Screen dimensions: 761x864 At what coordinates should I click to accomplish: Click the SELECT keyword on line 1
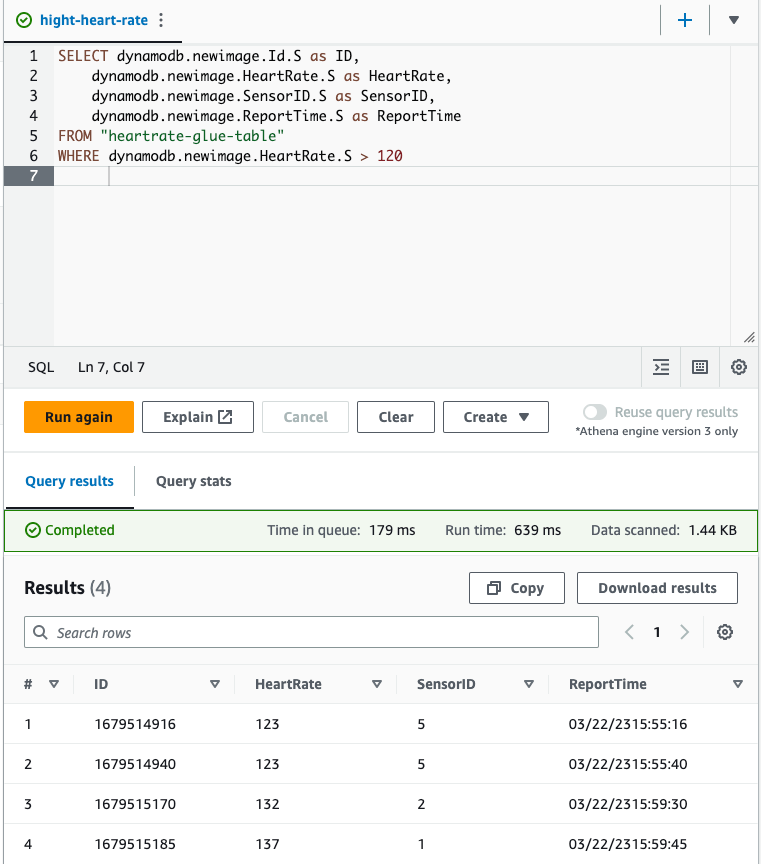coord(83,56)
